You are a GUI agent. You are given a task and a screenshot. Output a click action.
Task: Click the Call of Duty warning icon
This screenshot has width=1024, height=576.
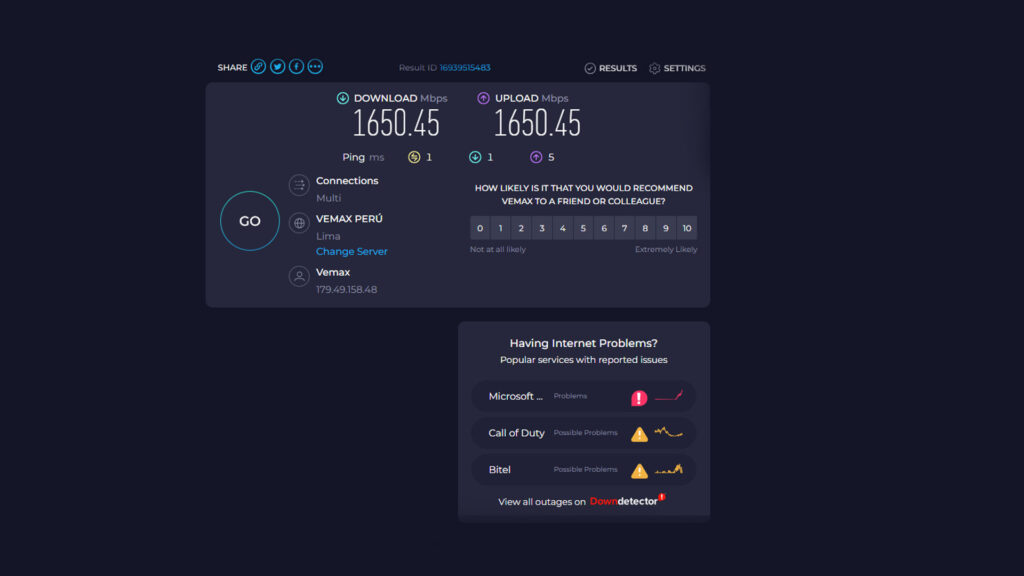coord(639,434)
